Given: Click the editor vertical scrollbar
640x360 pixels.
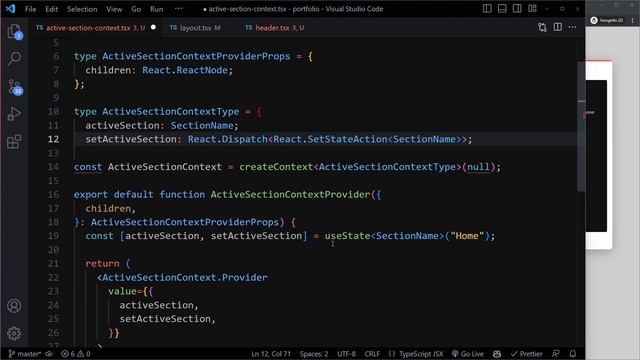Looking at the screenshot, I should pyautogui.click(x=581, y=127).
